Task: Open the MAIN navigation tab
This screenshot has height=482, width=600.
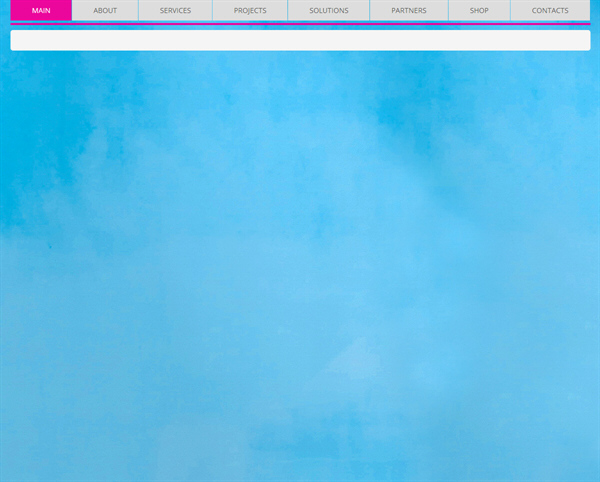Action: [x=41, y=10]
